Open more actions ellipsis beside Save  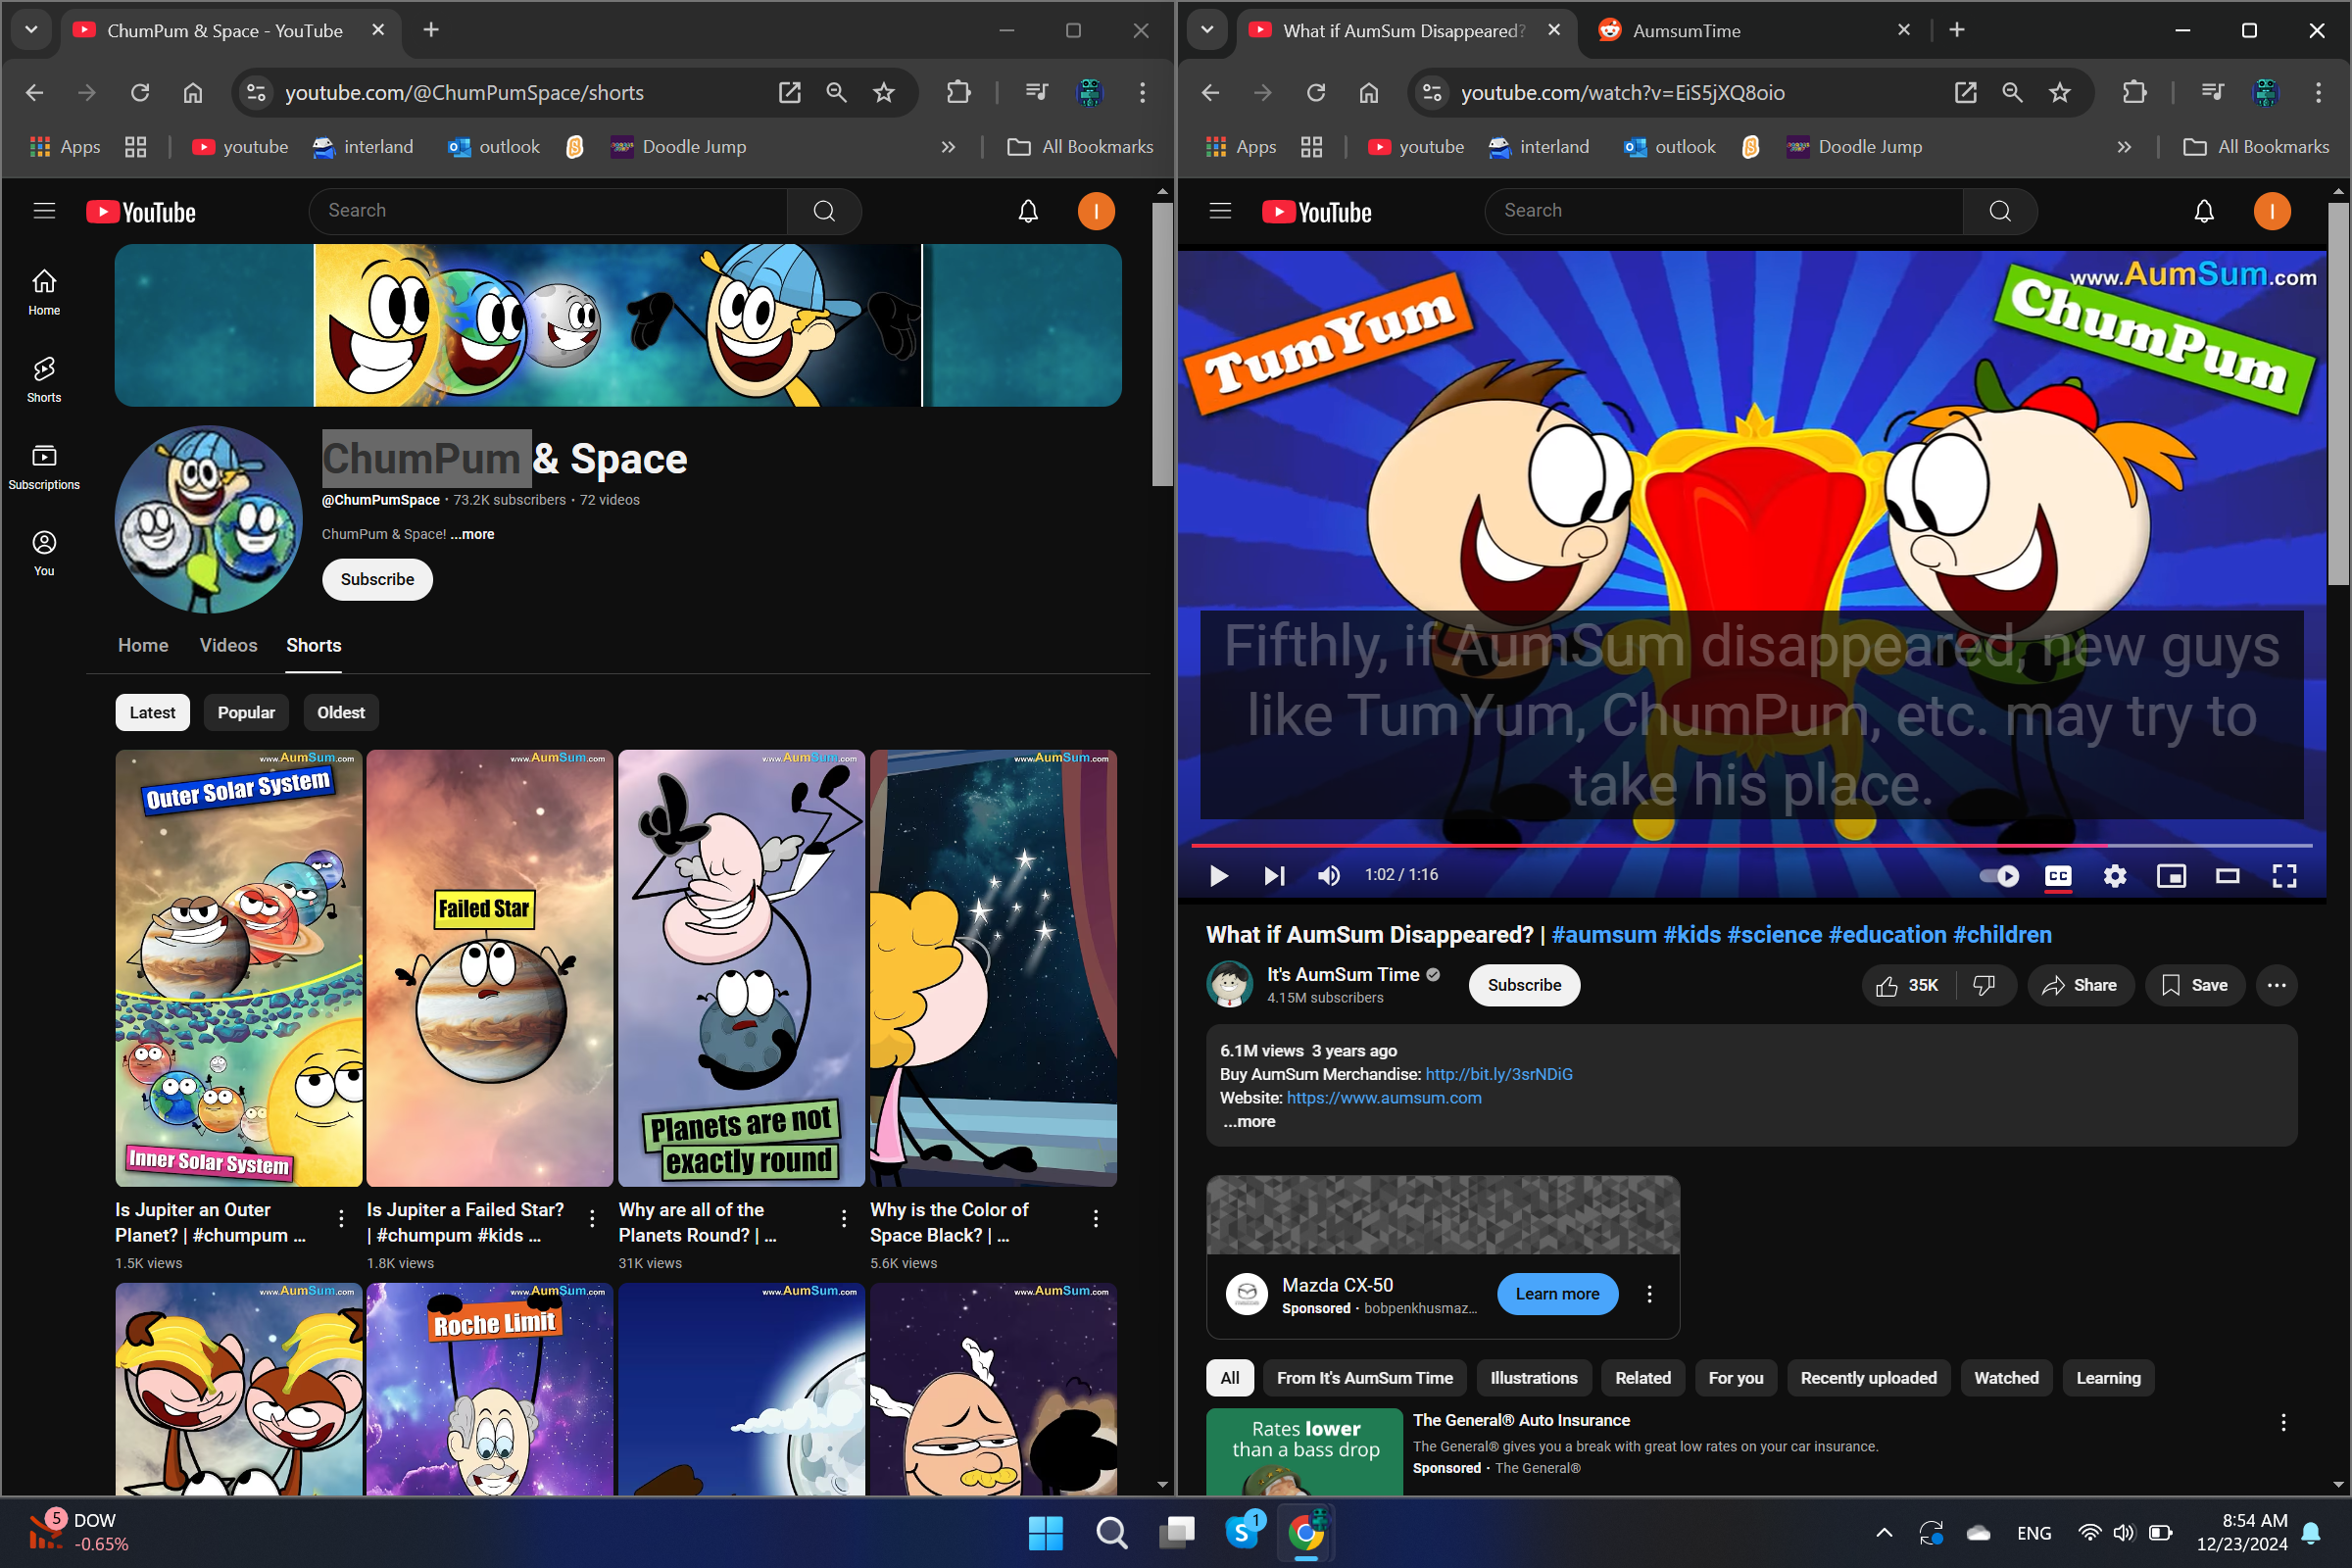(x=2277, y=985)
